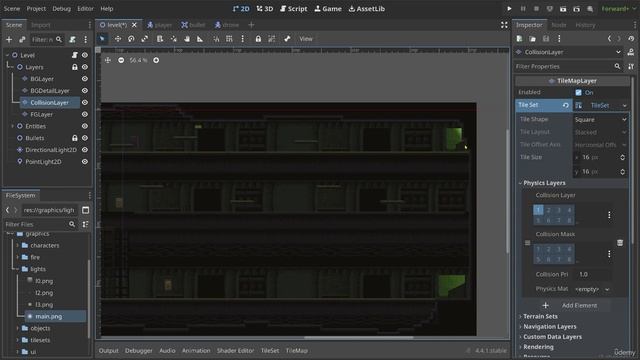Activate the Move Mode tool
The width and height of the screenshot is (640, 360).
click(118, 39)
